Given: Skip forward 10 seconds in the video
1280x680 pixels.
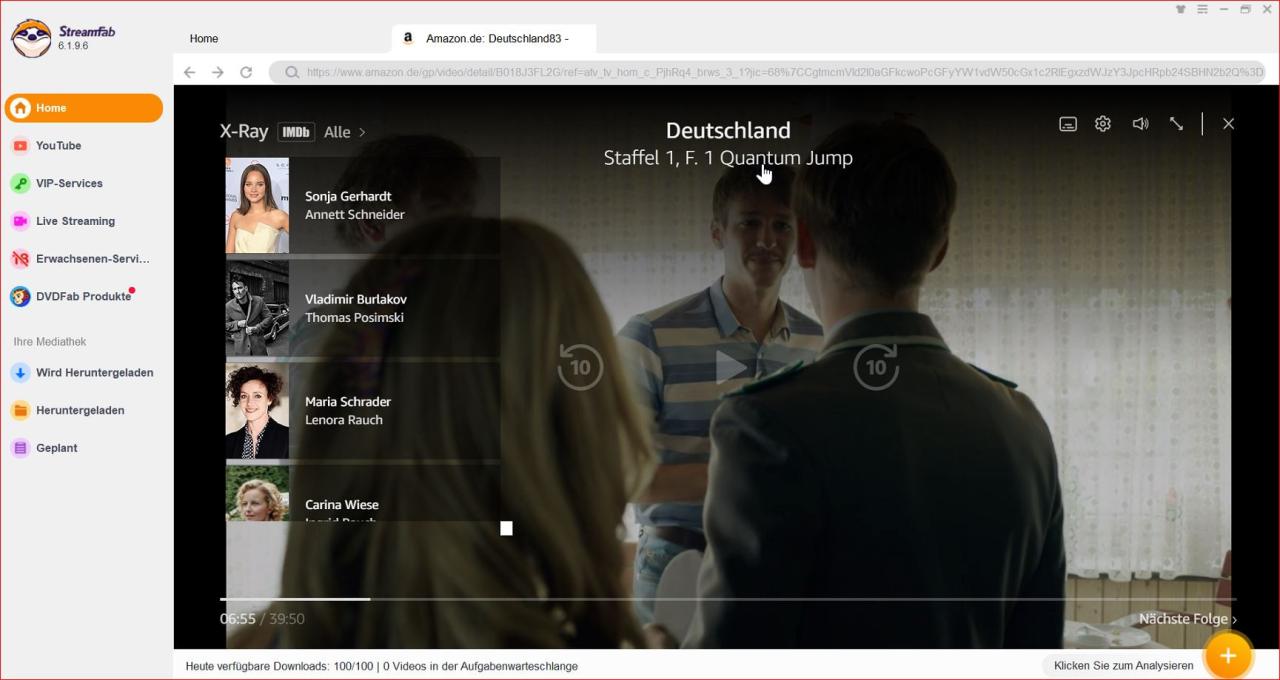Looking at the screenshot, I should click(x=876, y=367).
